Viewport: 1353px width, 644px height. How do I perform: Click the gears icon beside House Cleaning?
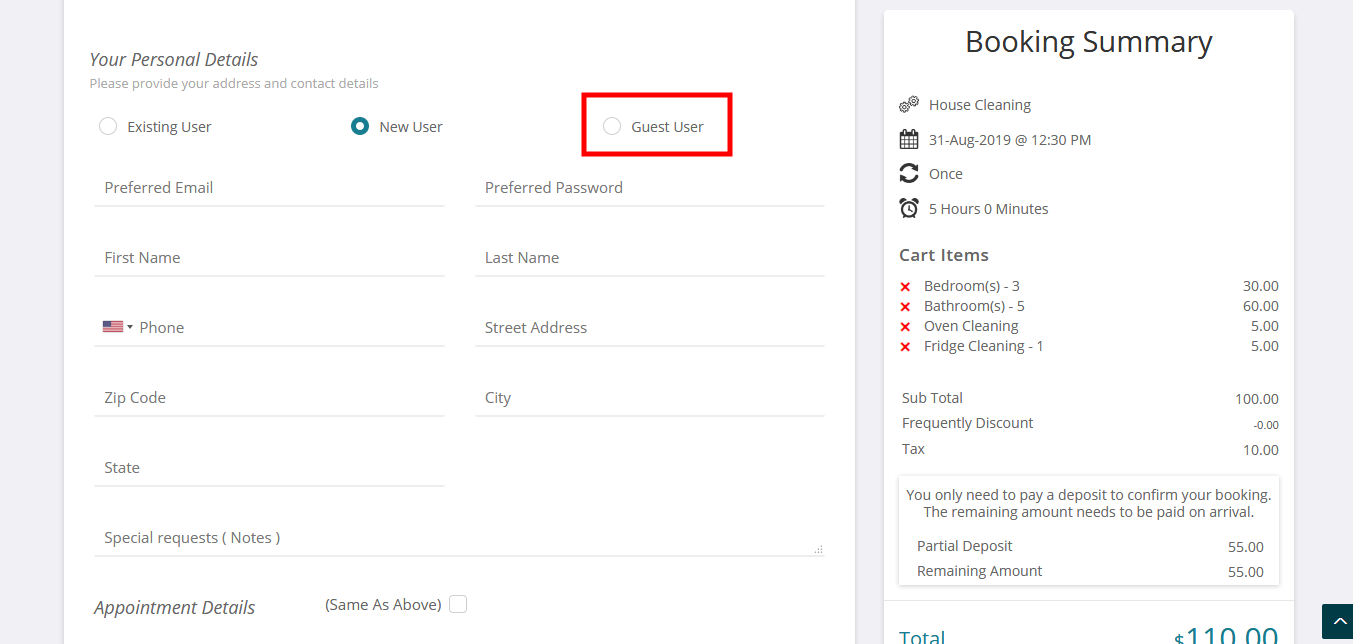pos(909,104)
